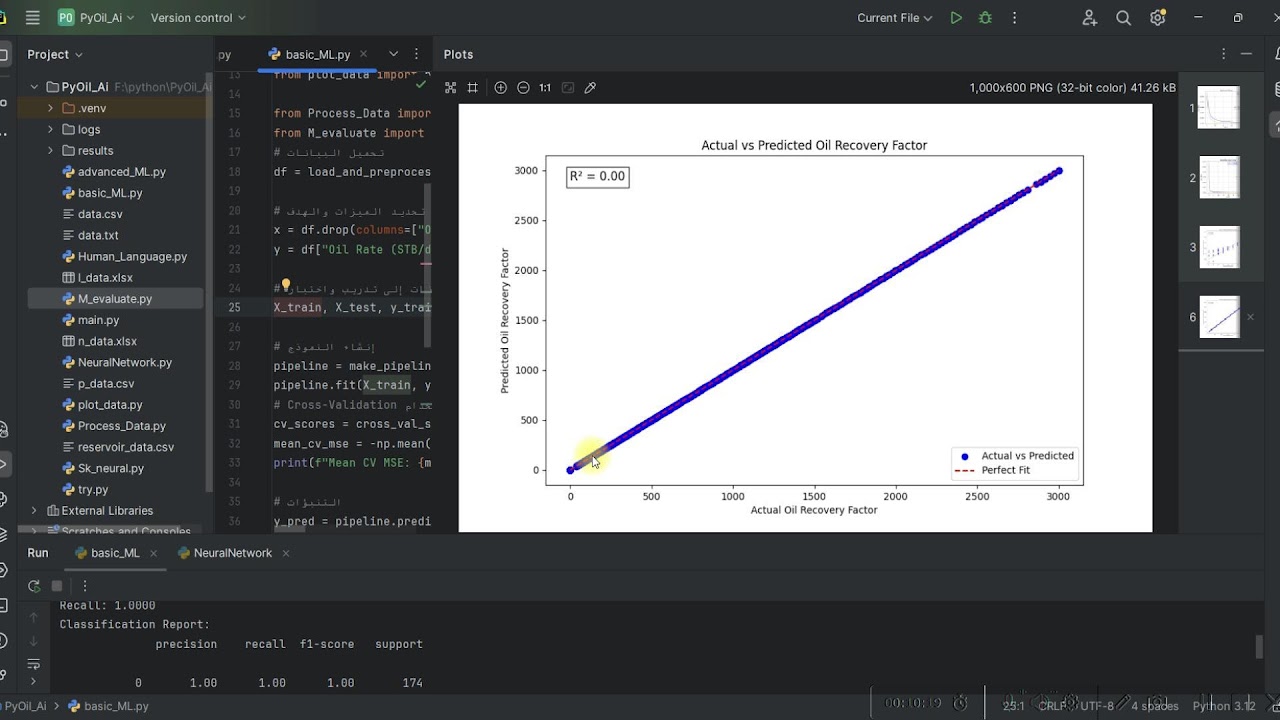Open more run actions menu in title bar
This screenshot has width=1280, height=720.
click(1015, 18)
